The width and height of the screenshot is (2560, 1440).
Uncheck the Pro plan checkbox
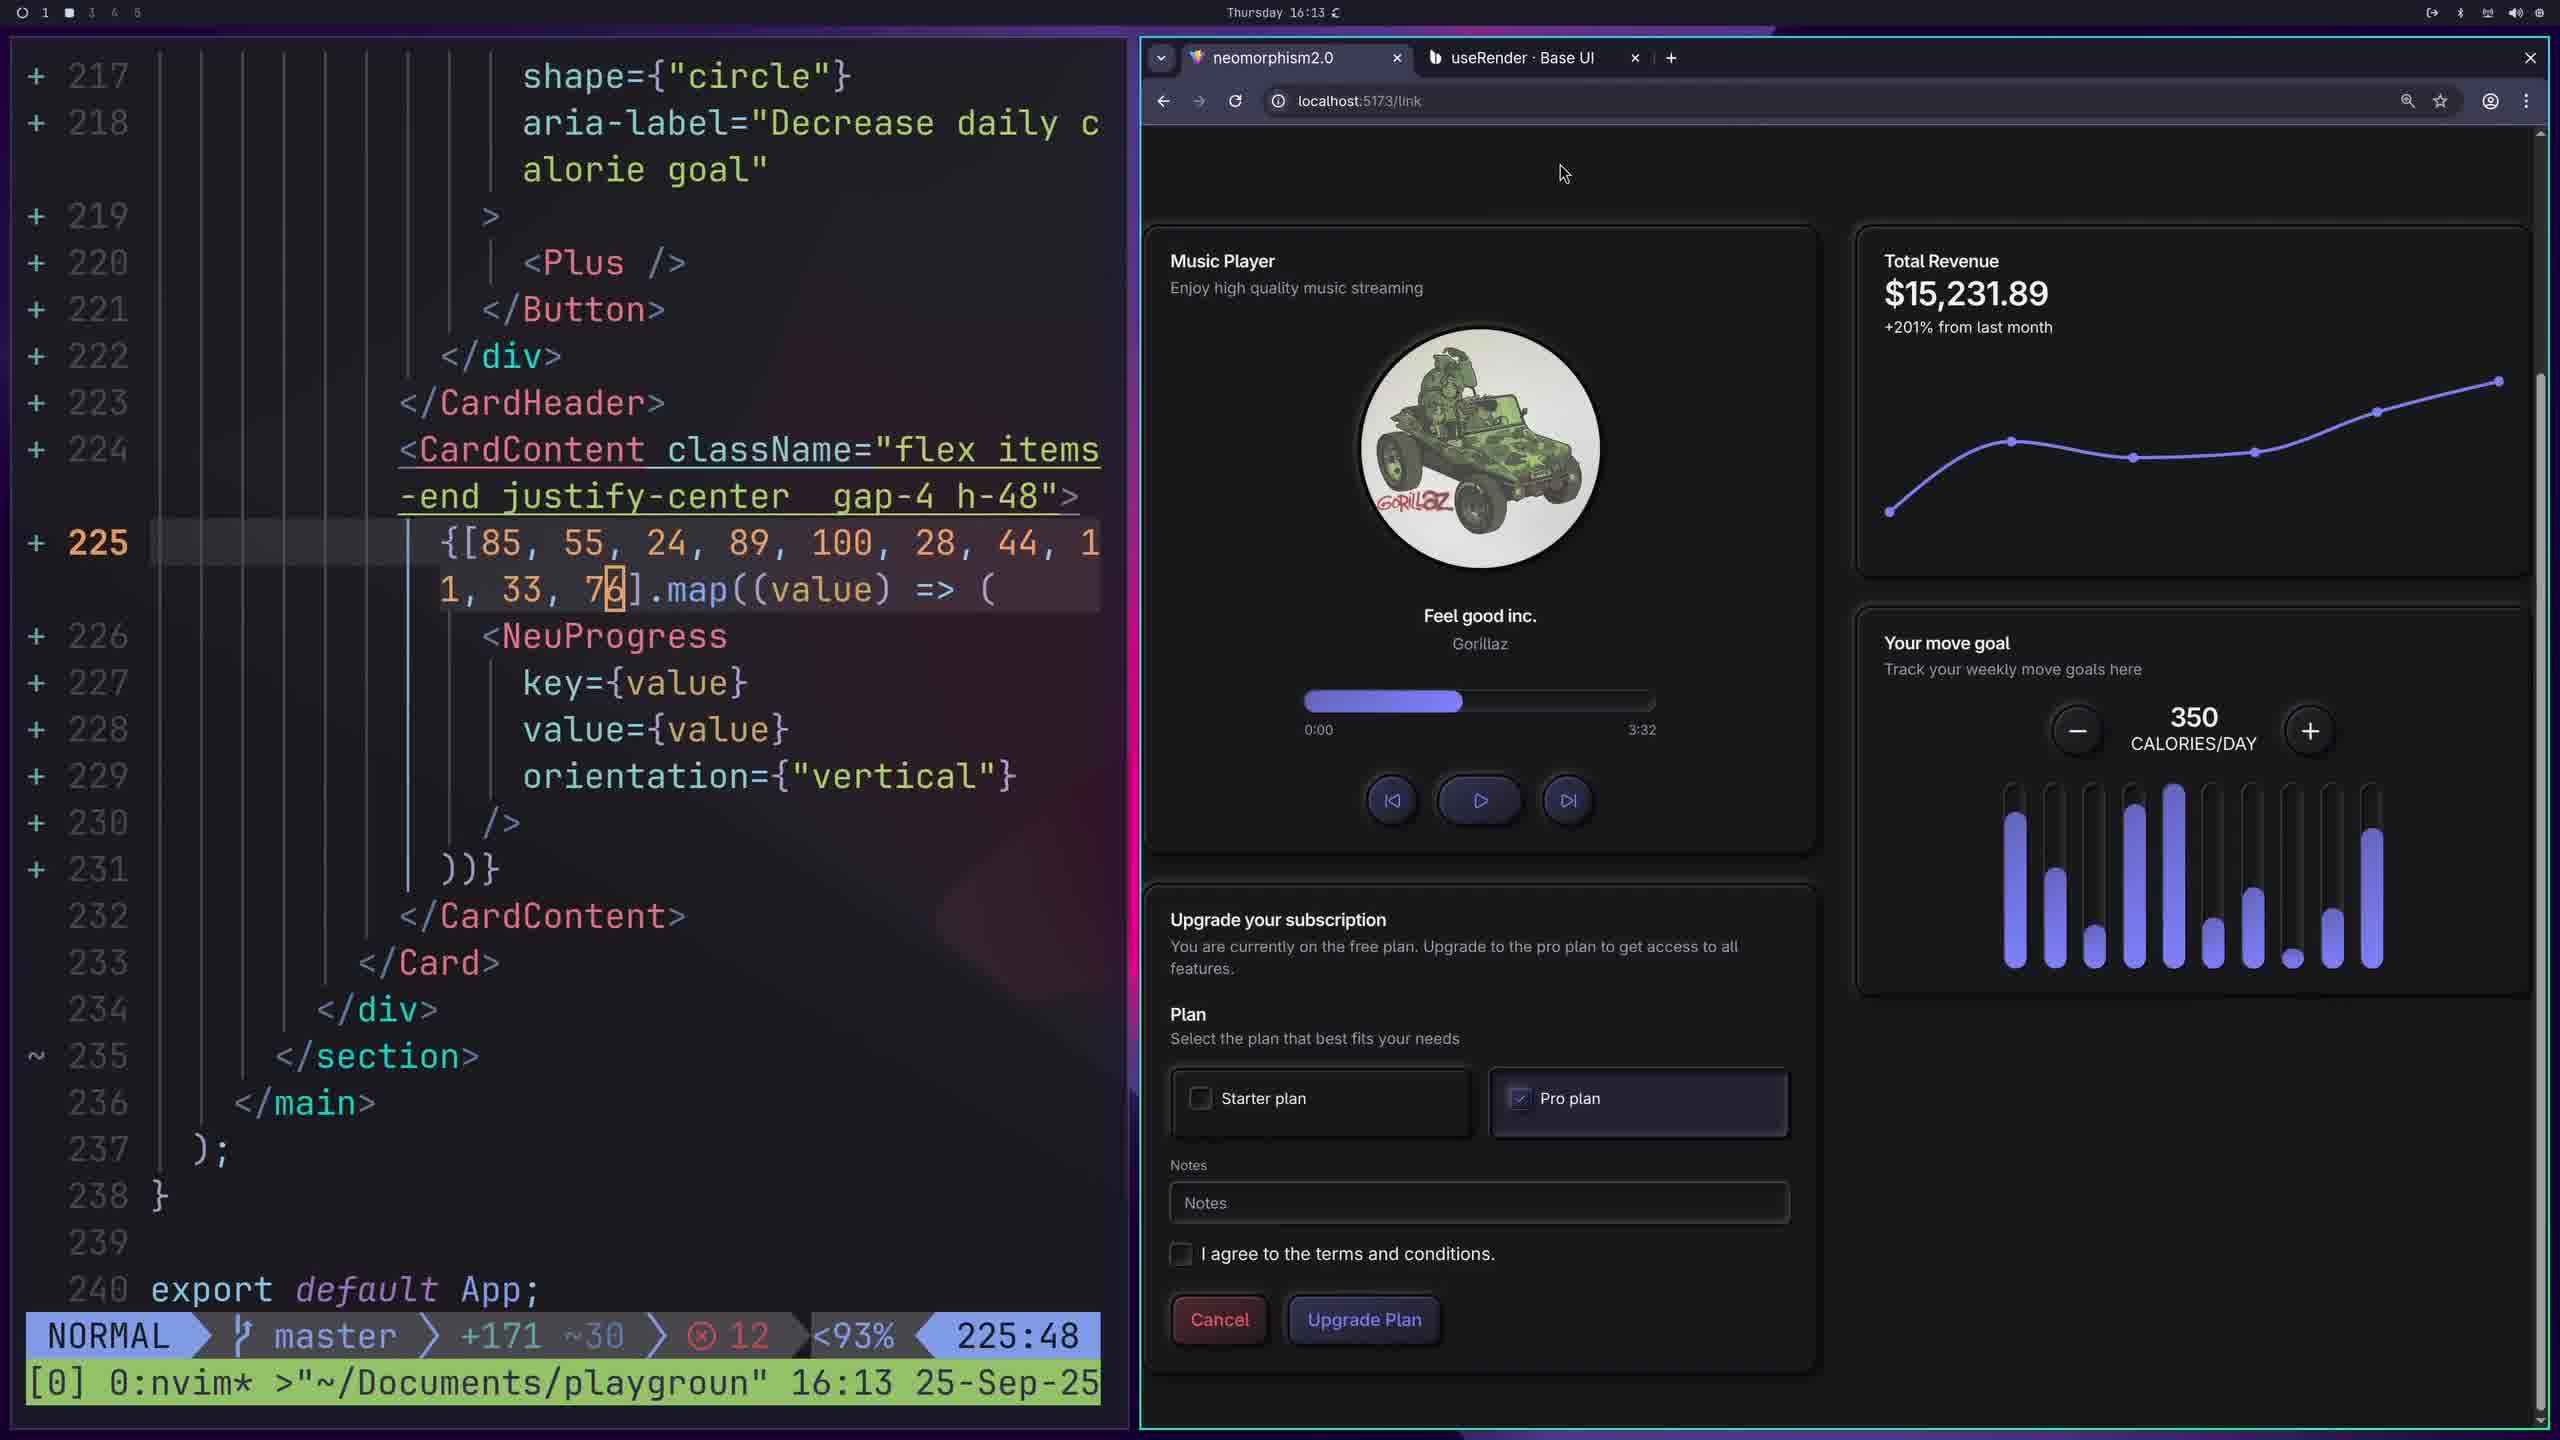click(1519, 1098)
